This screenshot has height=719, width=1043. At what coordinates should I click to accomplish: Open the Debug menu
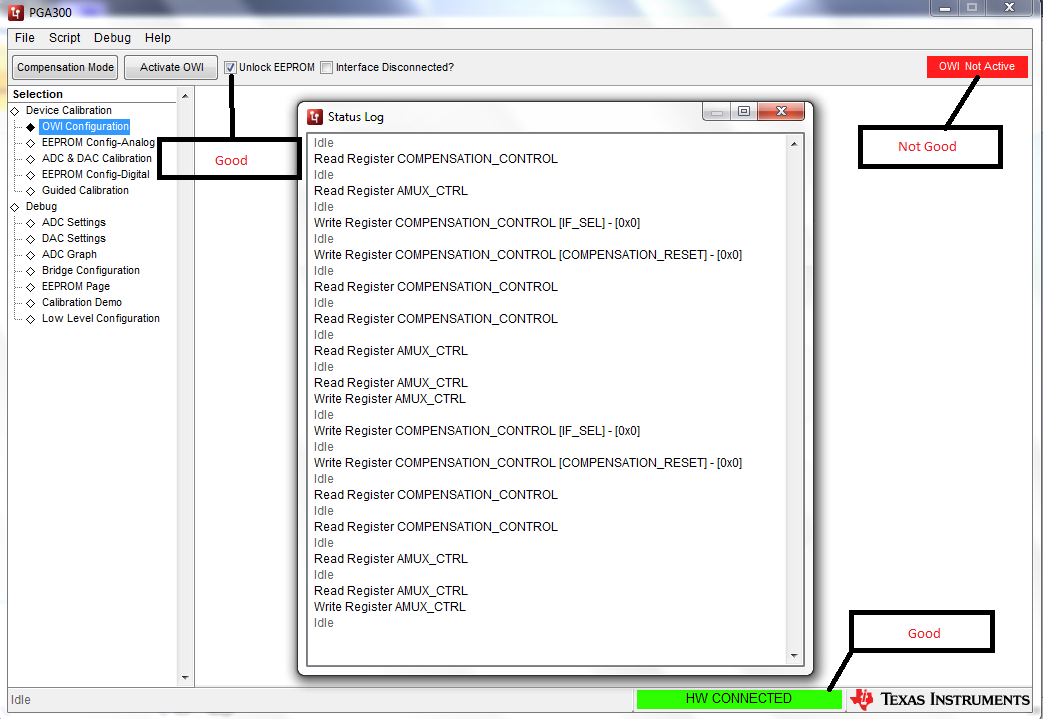click(x=112, y=38)
